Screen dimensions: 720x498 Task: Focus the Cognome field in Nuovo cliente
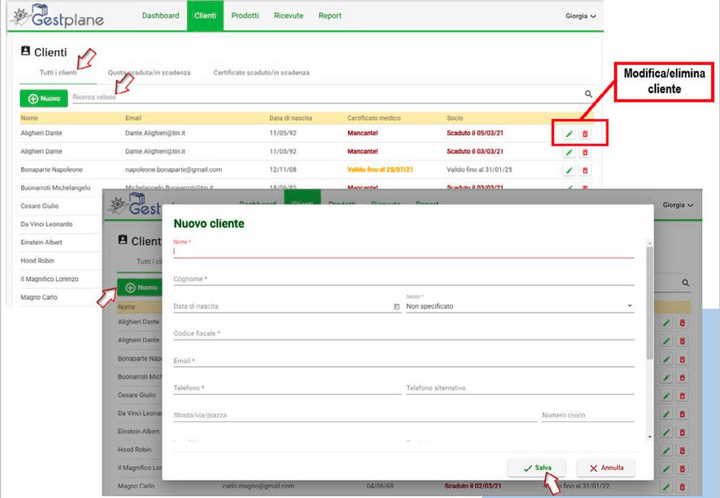tap(404, 279)
